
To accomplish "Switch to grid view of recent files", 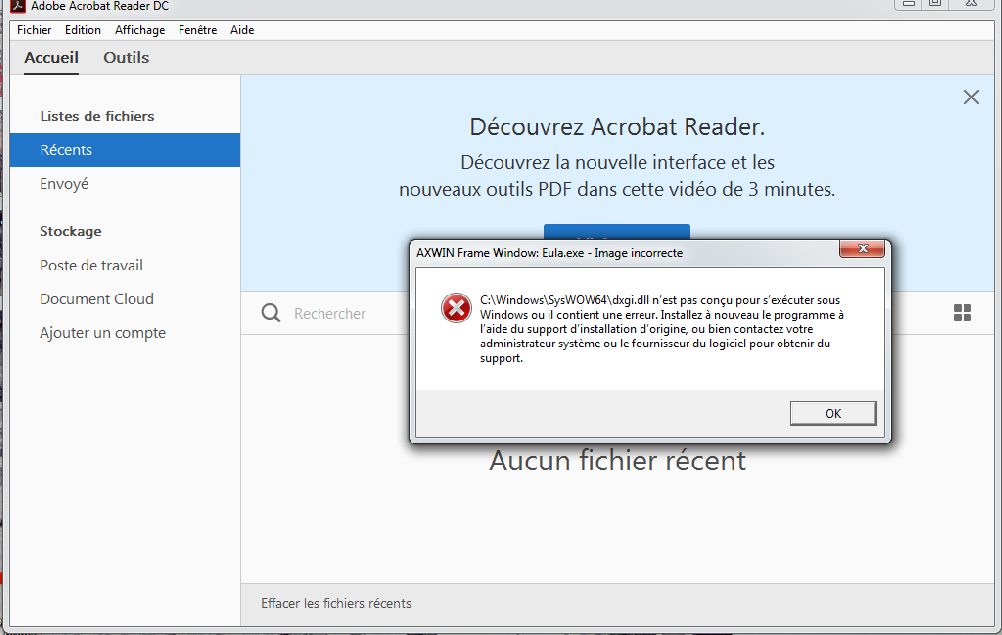I will pos(962,313).
